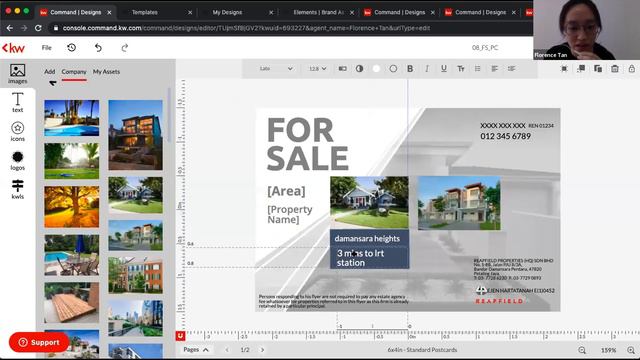Screen dimensions: 640x360
Task: Switch to the Add tab
Action: 50,71
